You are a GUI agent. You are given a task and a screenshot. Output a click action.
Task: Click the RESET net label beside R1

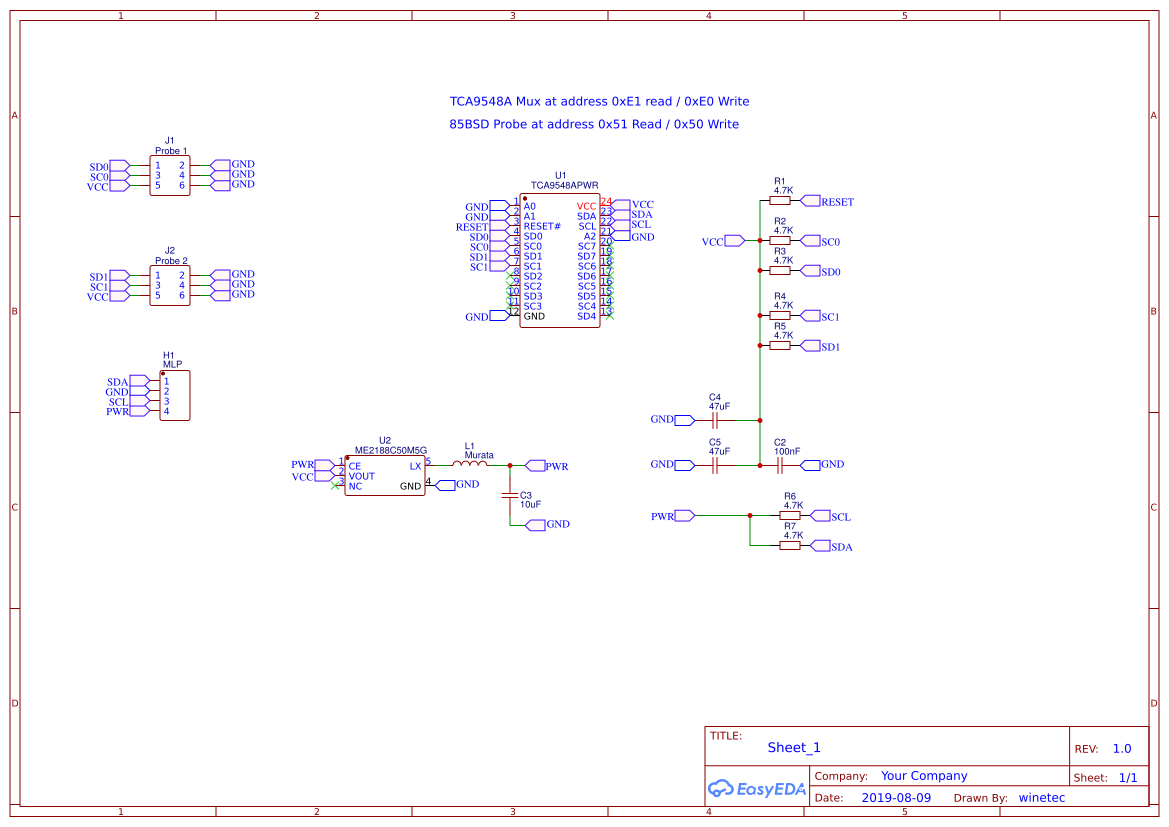point(836,201)
